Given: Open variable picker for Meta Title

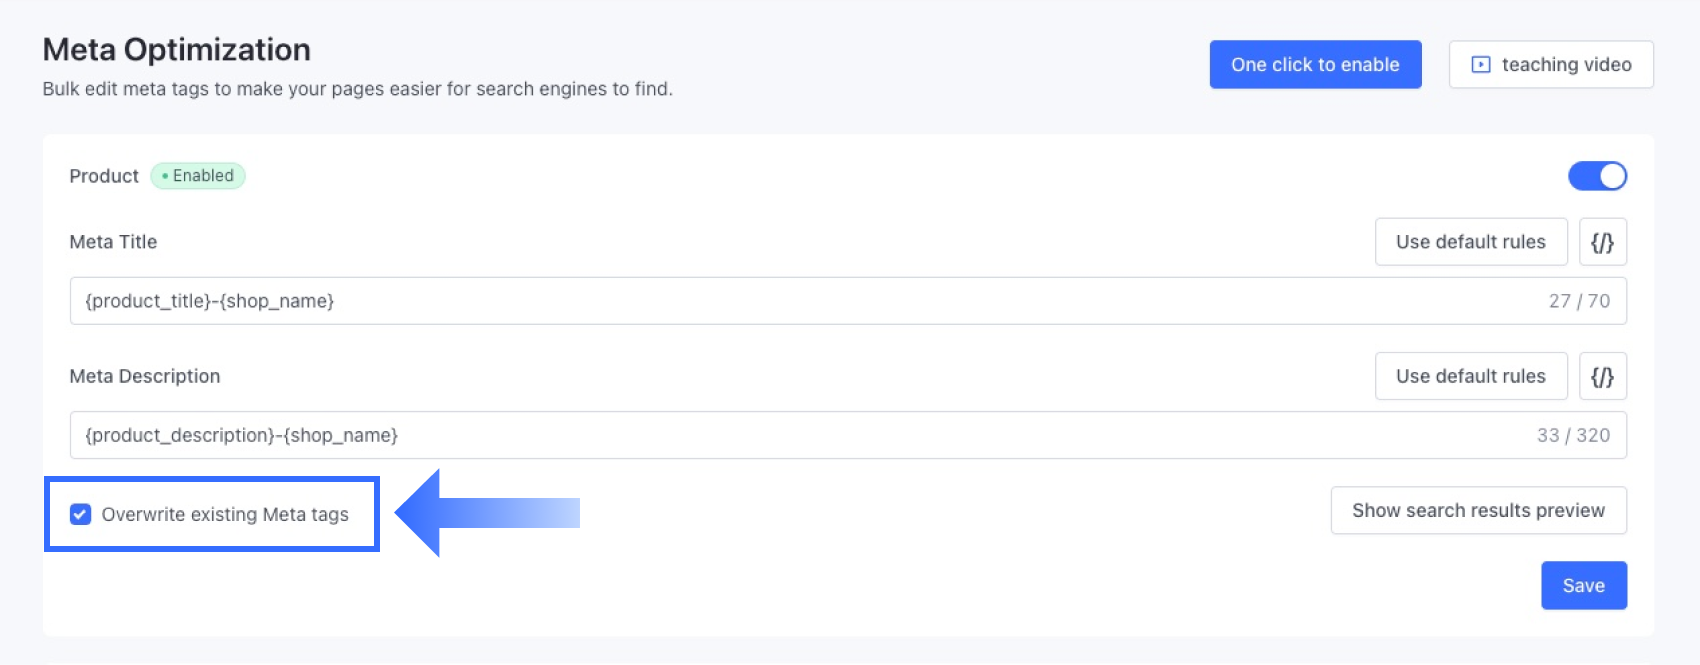Looking at the screenshot, I should coord(1602,242).
